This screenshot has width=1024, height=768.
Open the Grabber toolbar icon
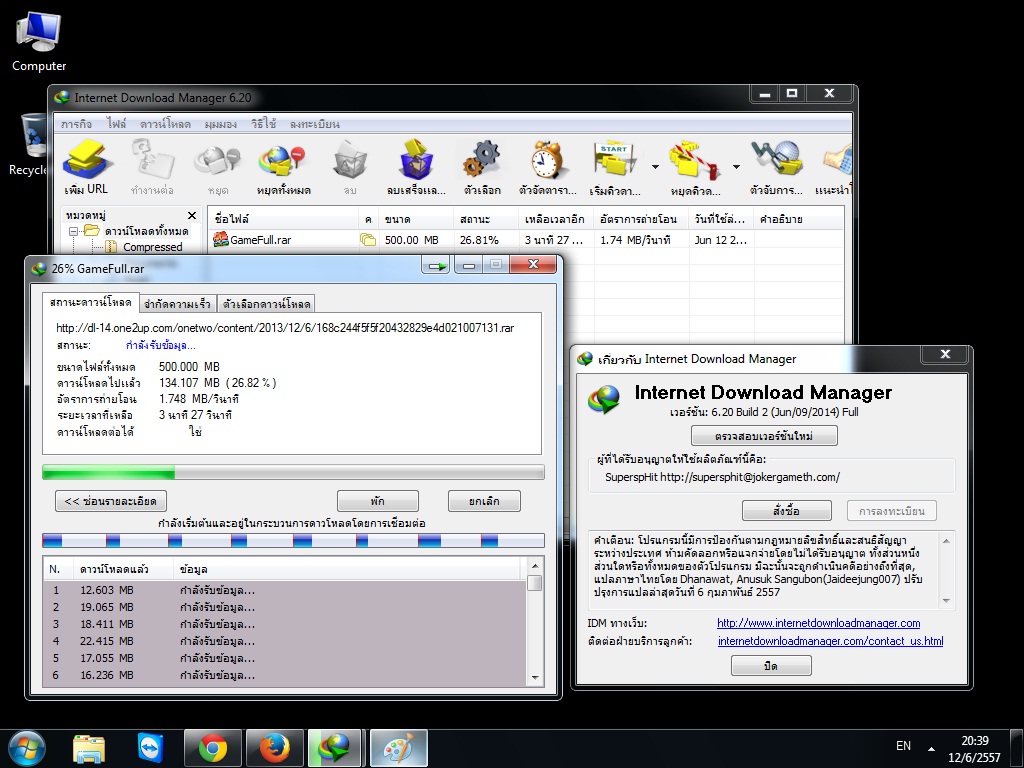click(x=776, y=167)
